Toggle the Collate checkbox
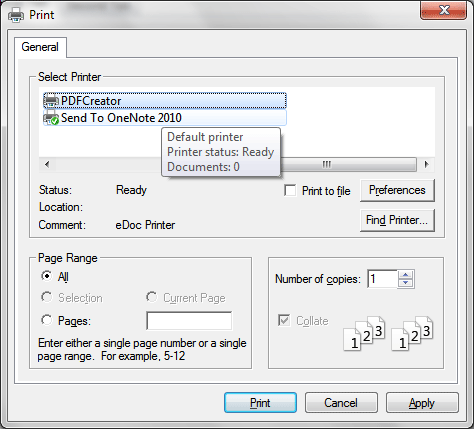474x429 pixels. (284, 320)
